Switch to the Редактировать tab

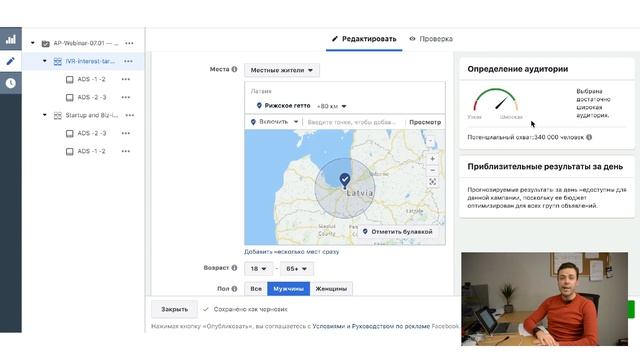(364, 39)
